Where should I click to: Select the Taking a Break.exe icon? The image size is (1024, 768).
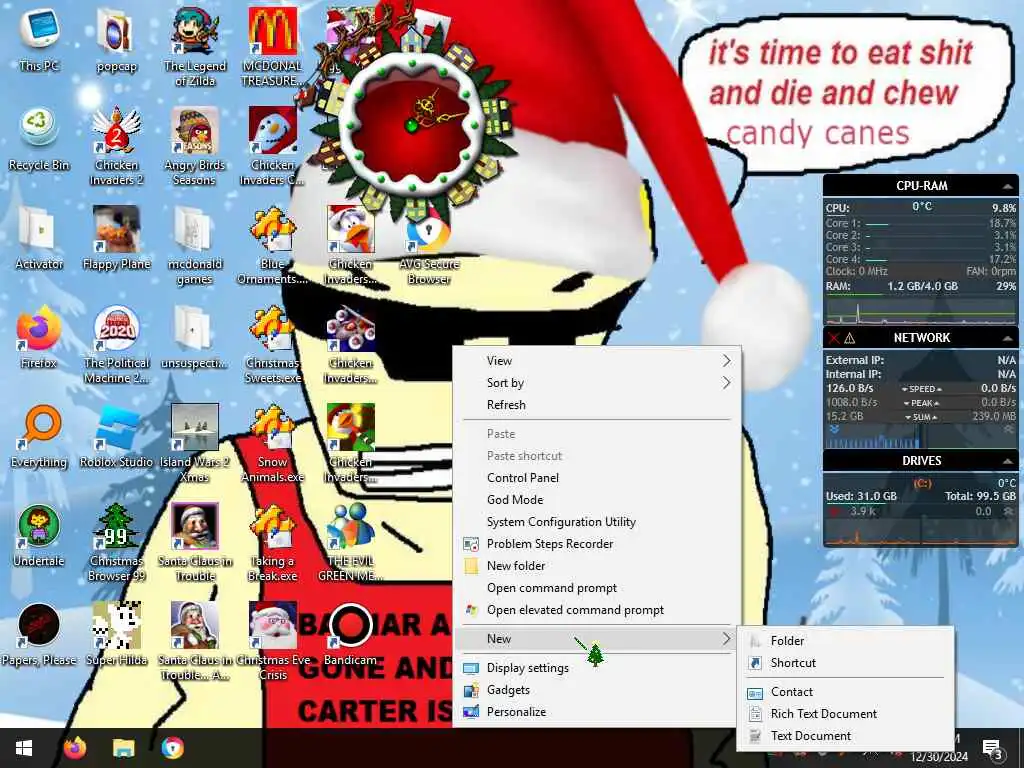pyautogui.click(x=272, y=541)
